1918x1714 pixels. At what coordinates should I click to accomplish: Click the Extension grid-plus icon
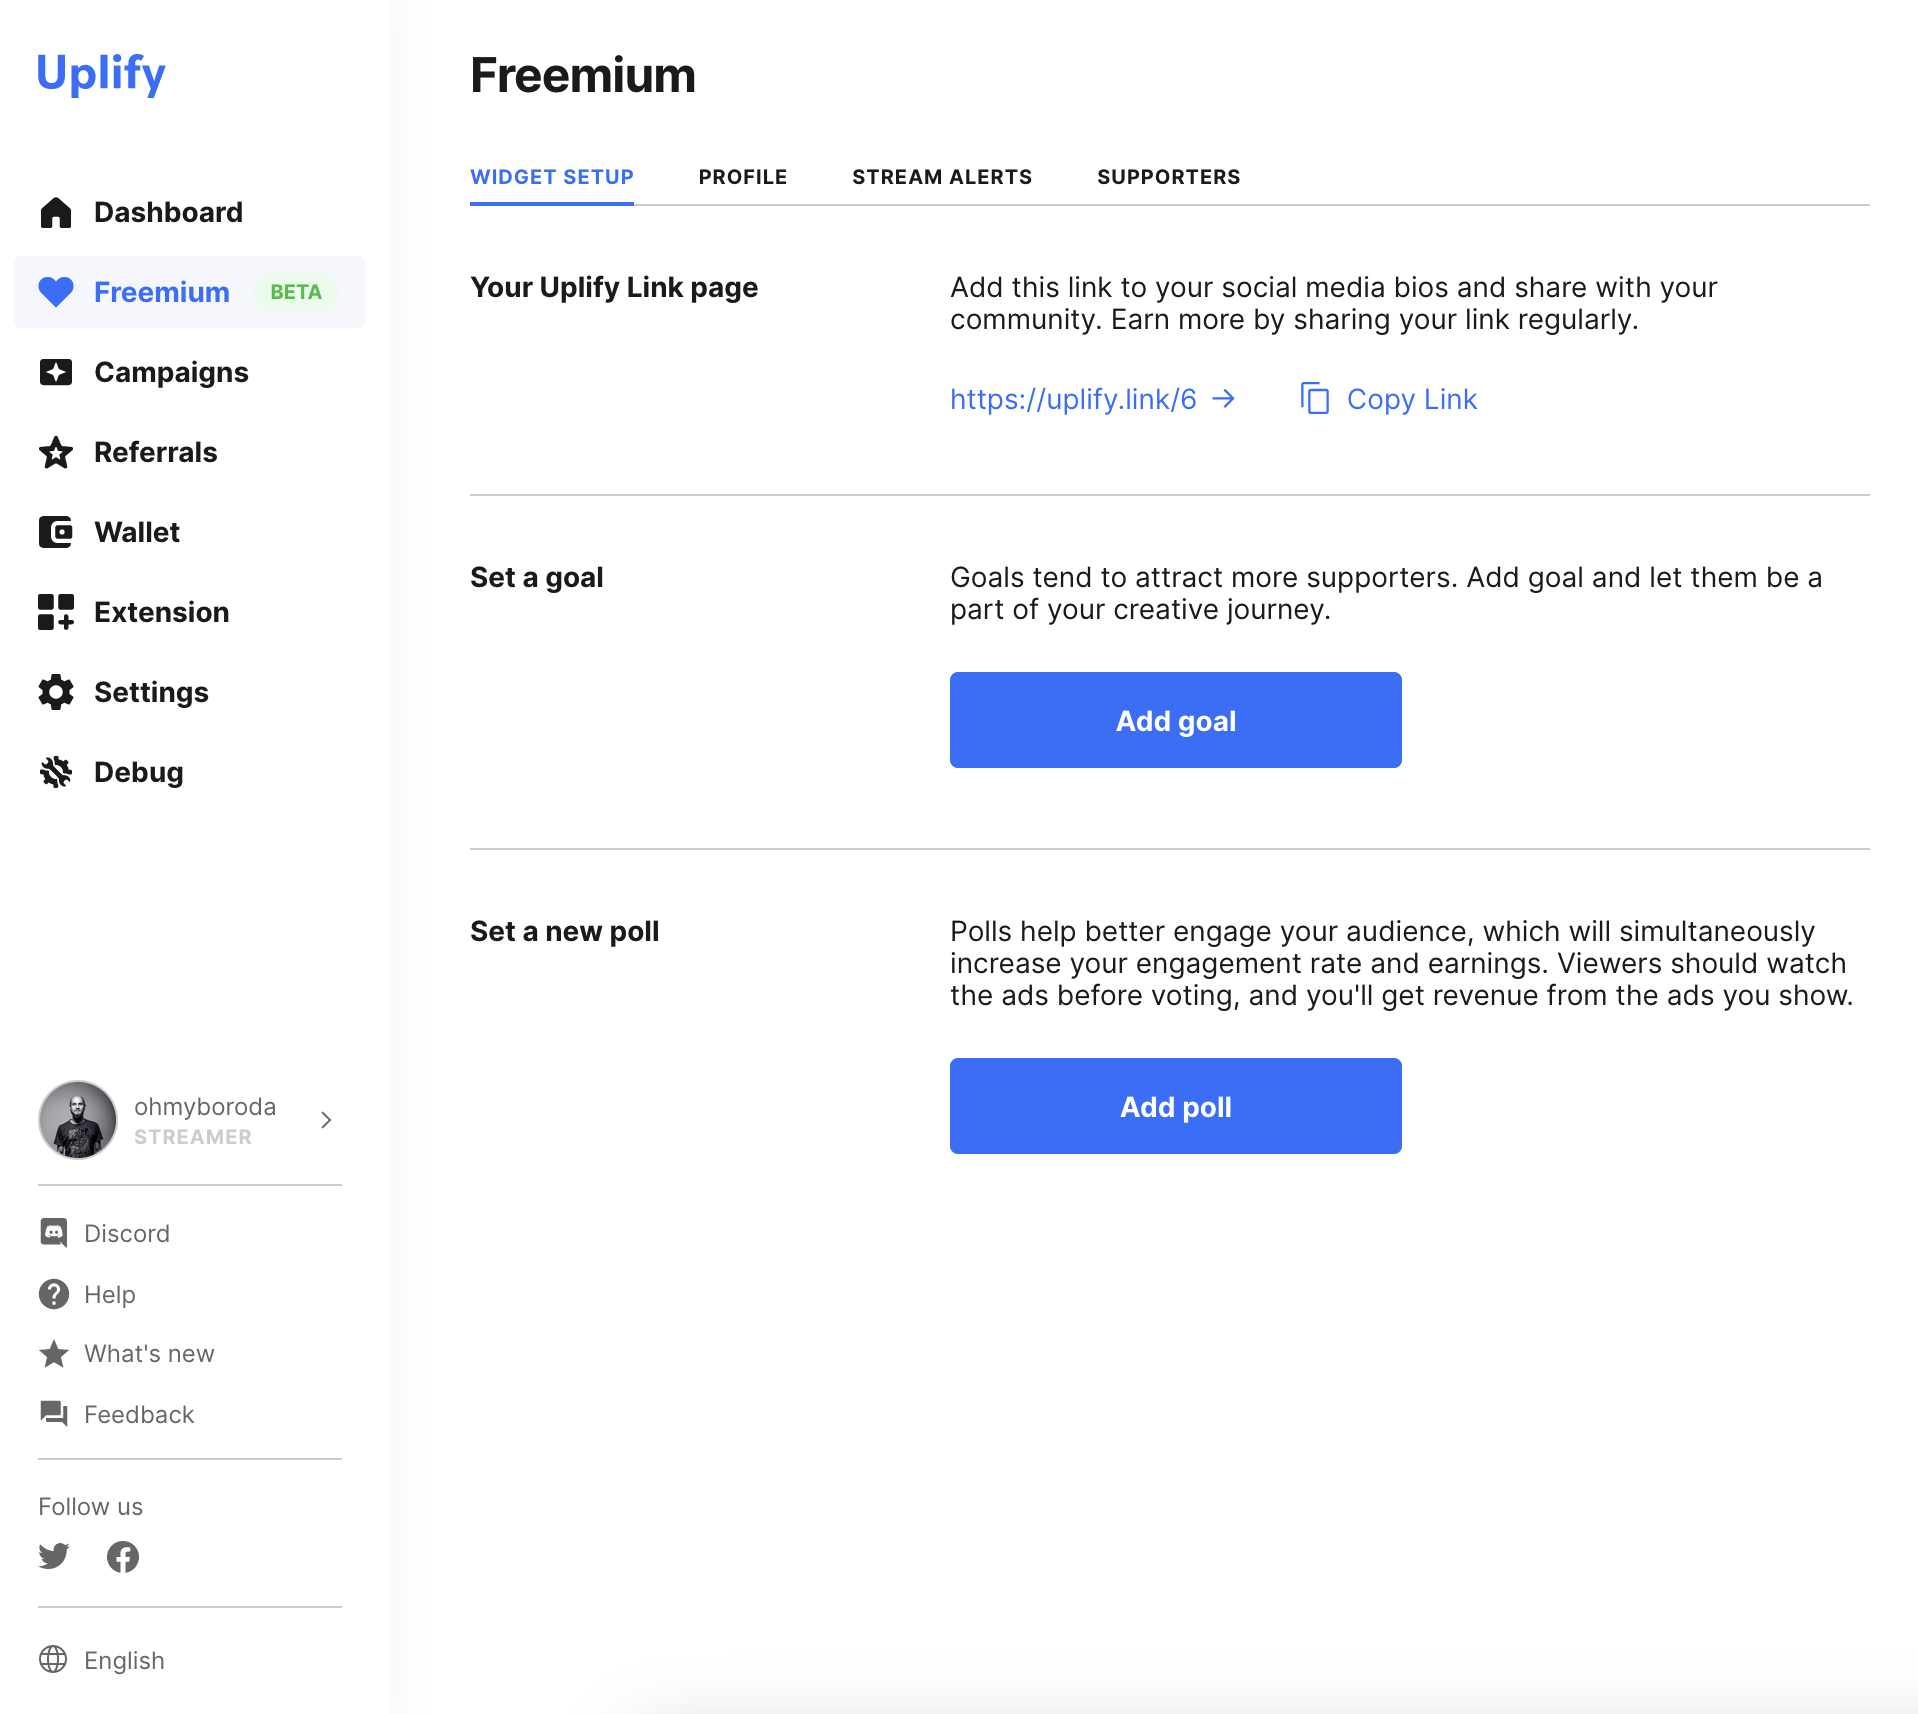pos(56,612)
